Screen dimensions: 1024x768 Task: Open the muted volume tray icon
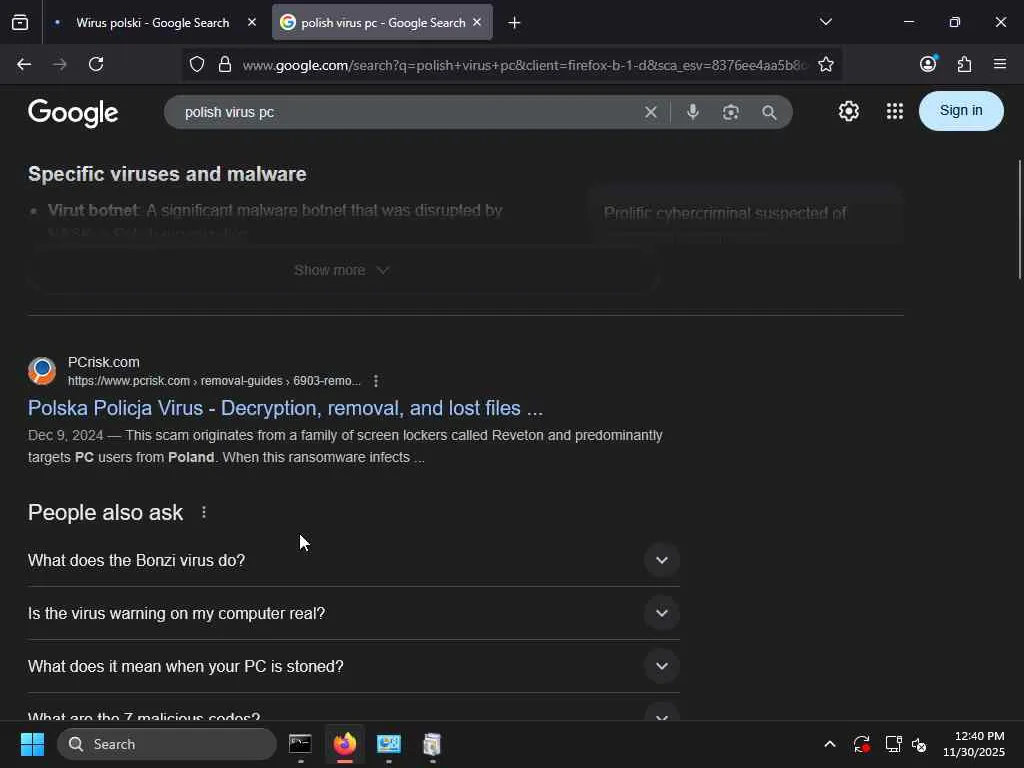point(919,744)
